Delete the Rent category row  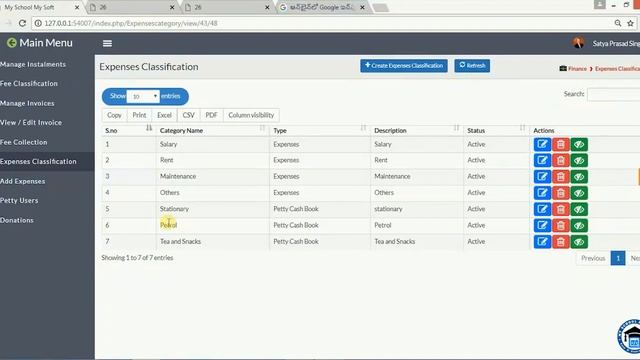pyautogui.click(x=560, y=160)
